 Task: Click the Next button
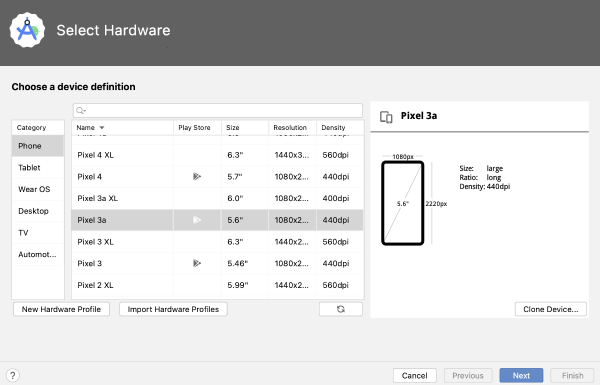(521, 375)
